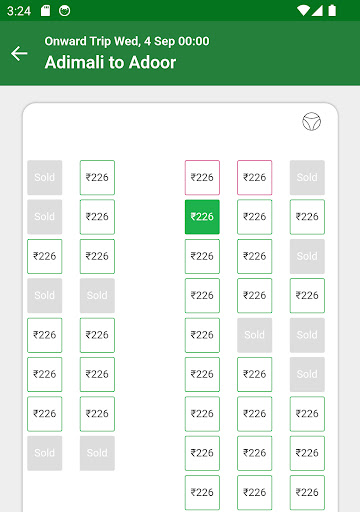The height and width of the screenshot is (512, 360).
Task: Tap the cellular signal strength icon
Action: [x=317, y=11]
